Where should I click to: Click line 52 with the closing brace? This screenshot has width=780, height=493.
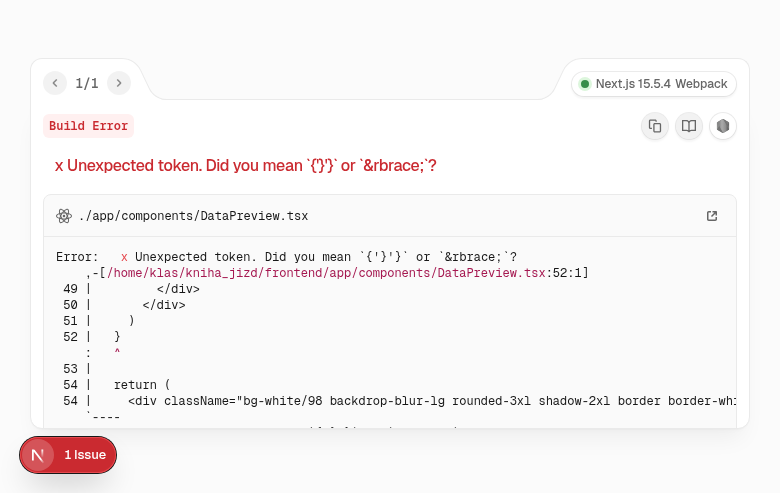coord(116,337)
